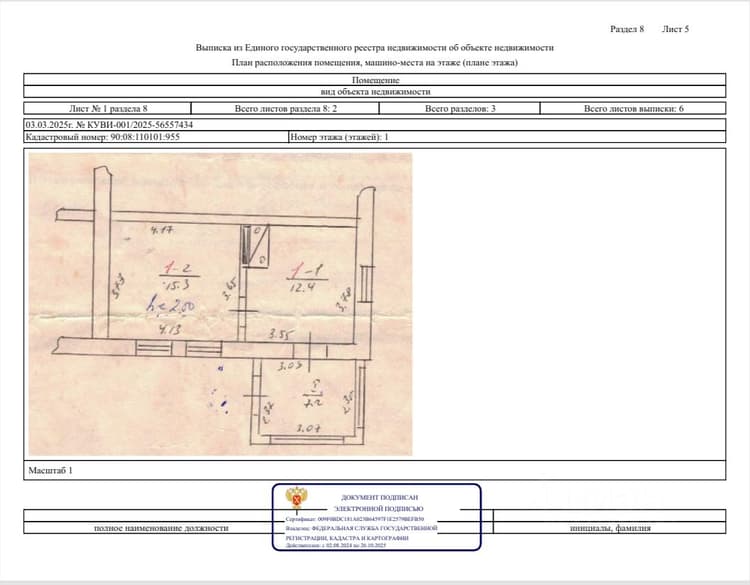Click the Лист № 1 раздела 8 cell
The image size is (750, 585).
[108, 109]
